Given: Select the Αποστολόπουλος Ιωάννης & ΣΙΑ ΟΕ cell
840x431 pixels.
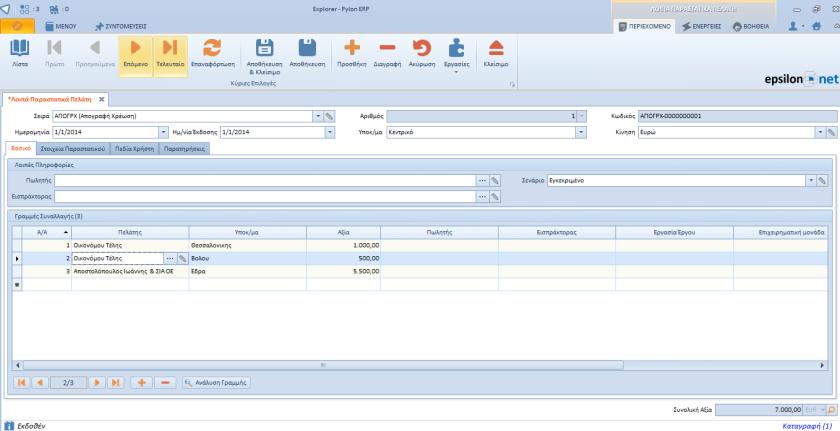Looking at the screenshot, I should (130, 271).
